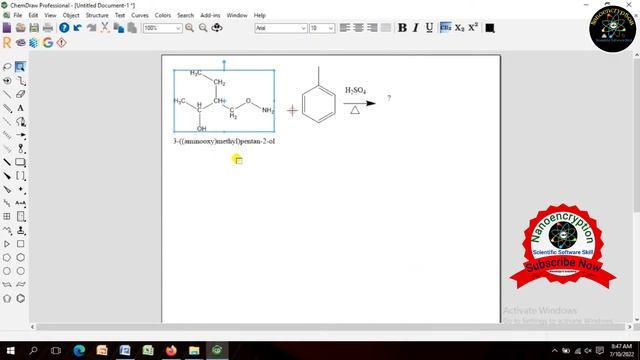This screenshot has height=360, width=640.
Task: Click the taskbar Search icon
Action: coord(33,350)
